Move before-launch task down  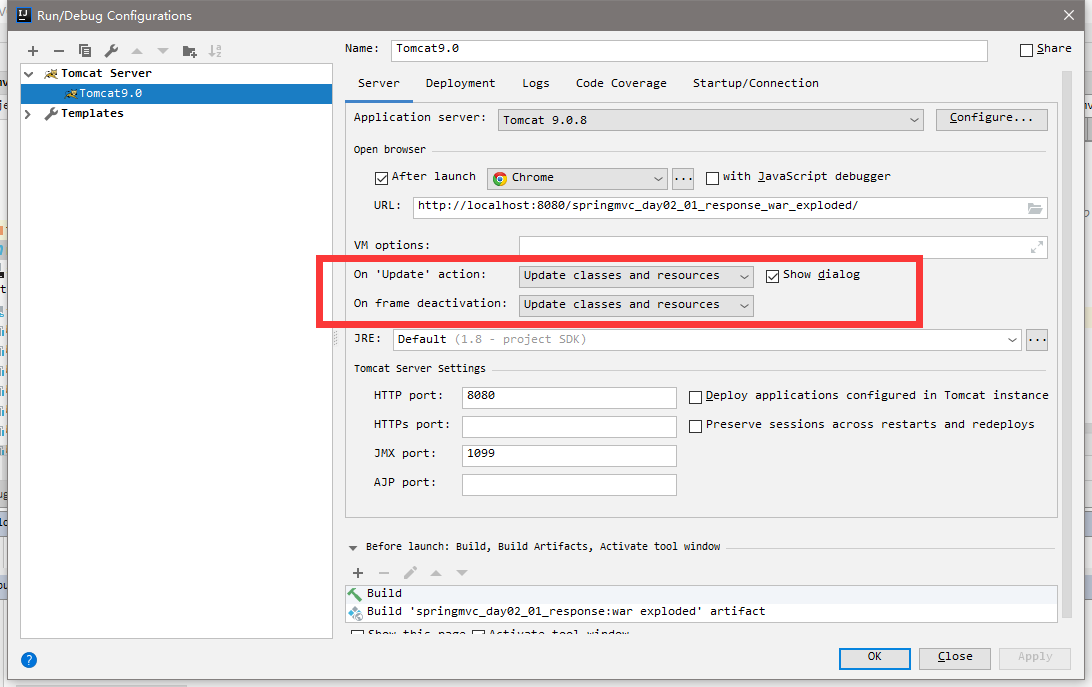(x=462, y=573)
